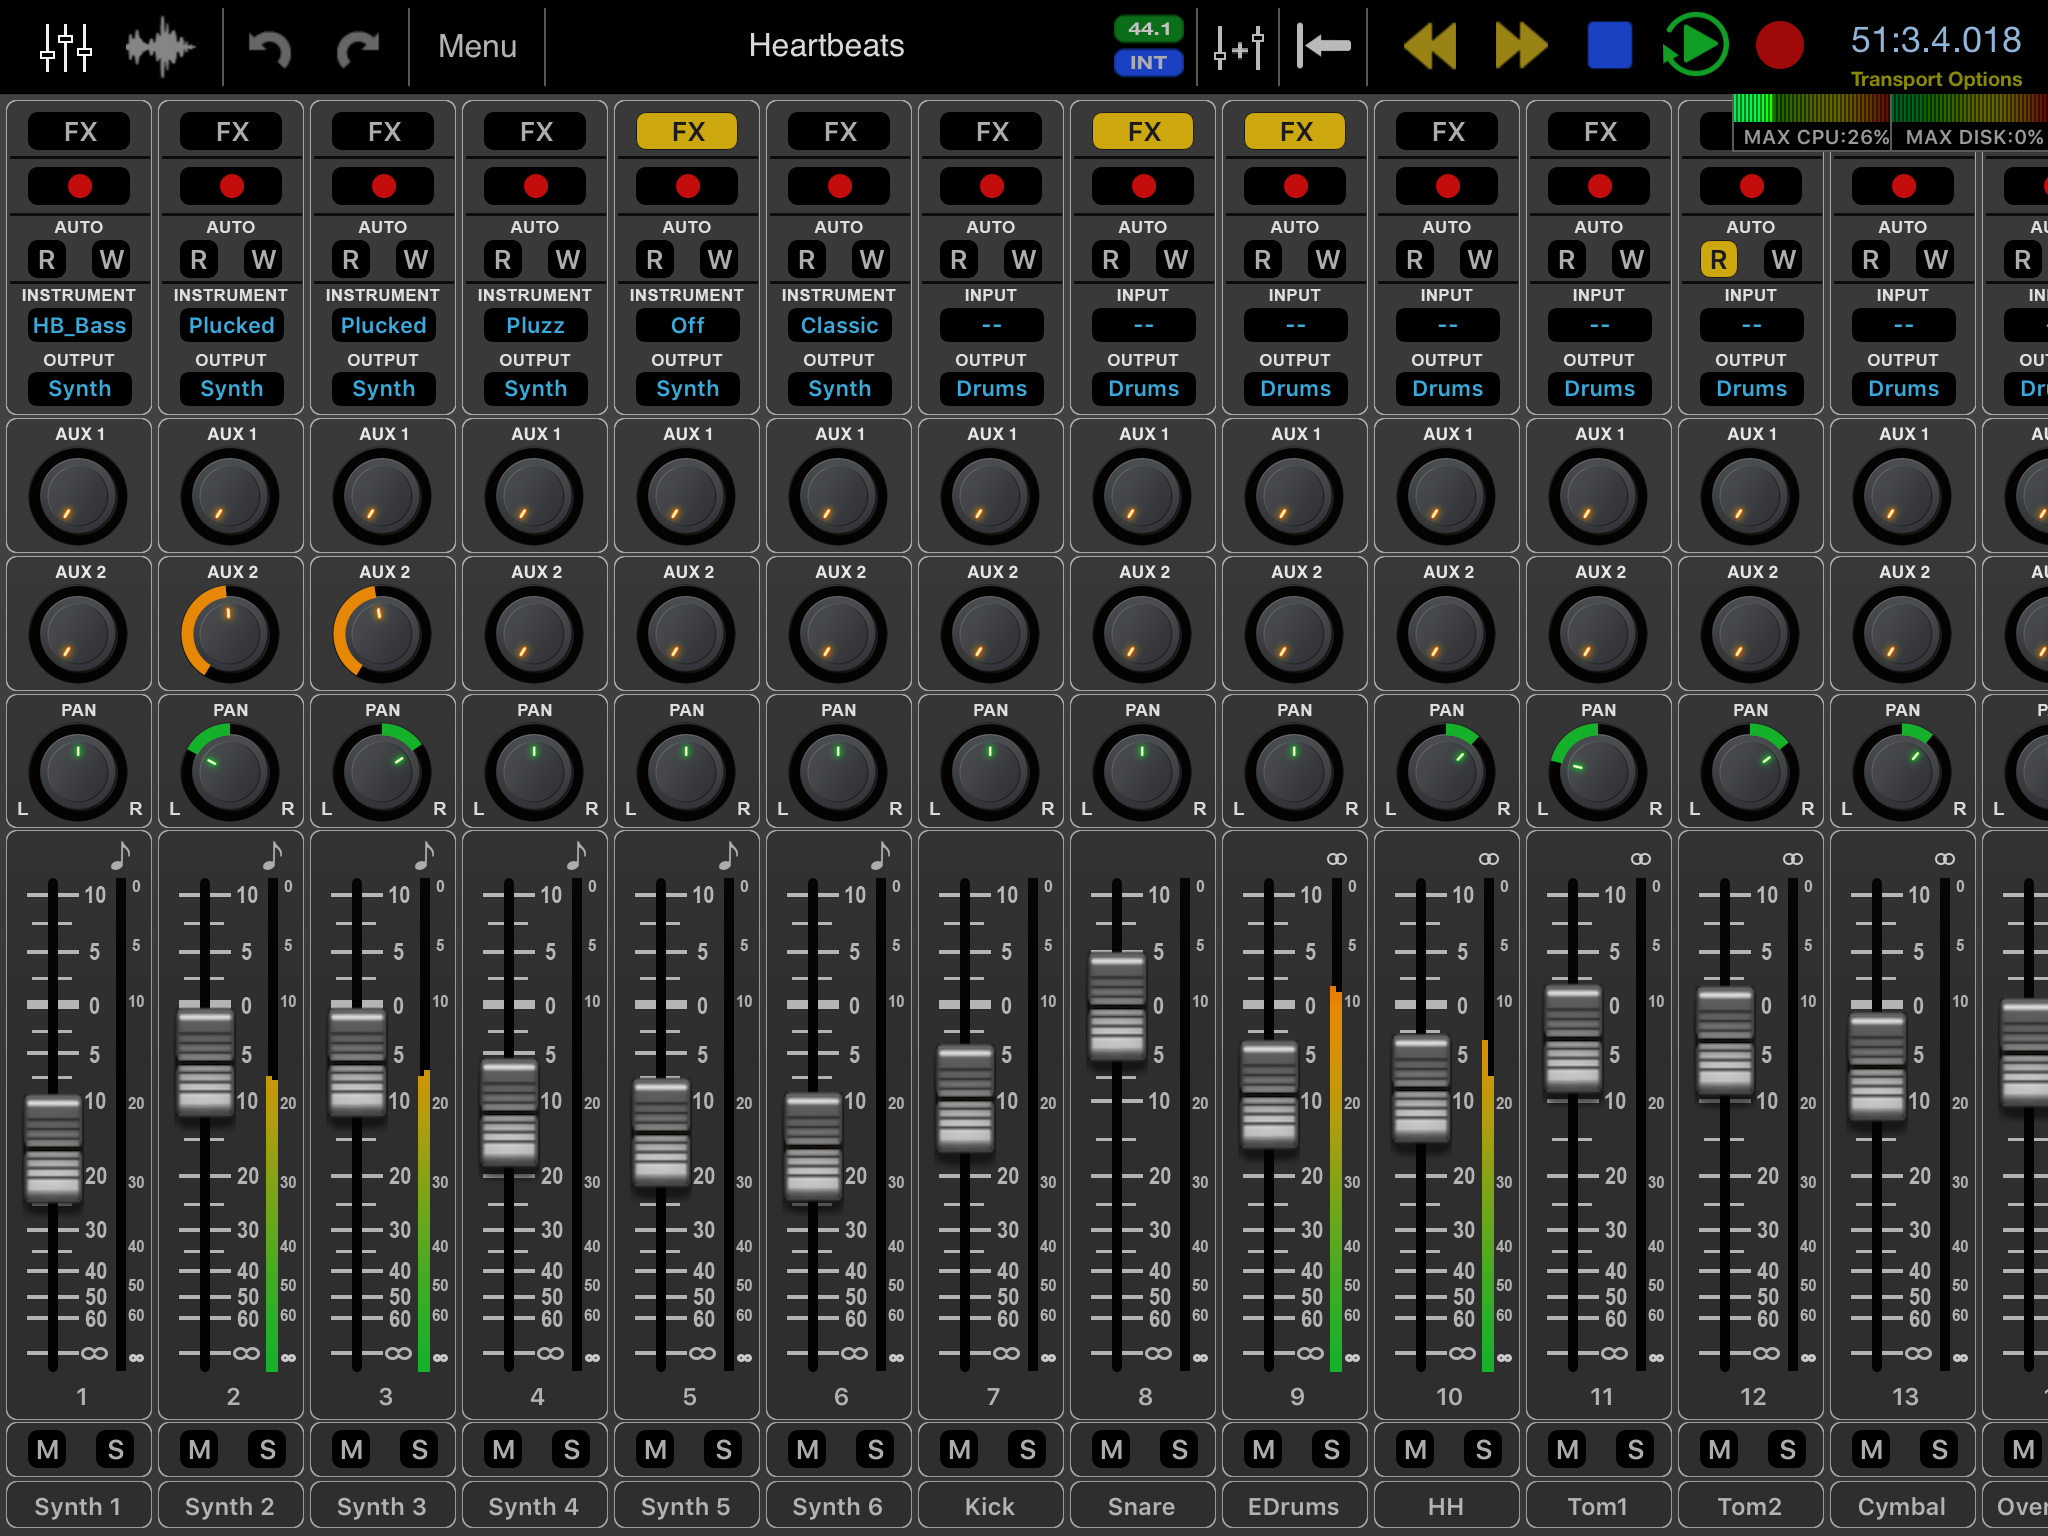Click the Synth 4 volume fader handle
This screenshot has width=2048, height=1536.
coord(509,1112)
